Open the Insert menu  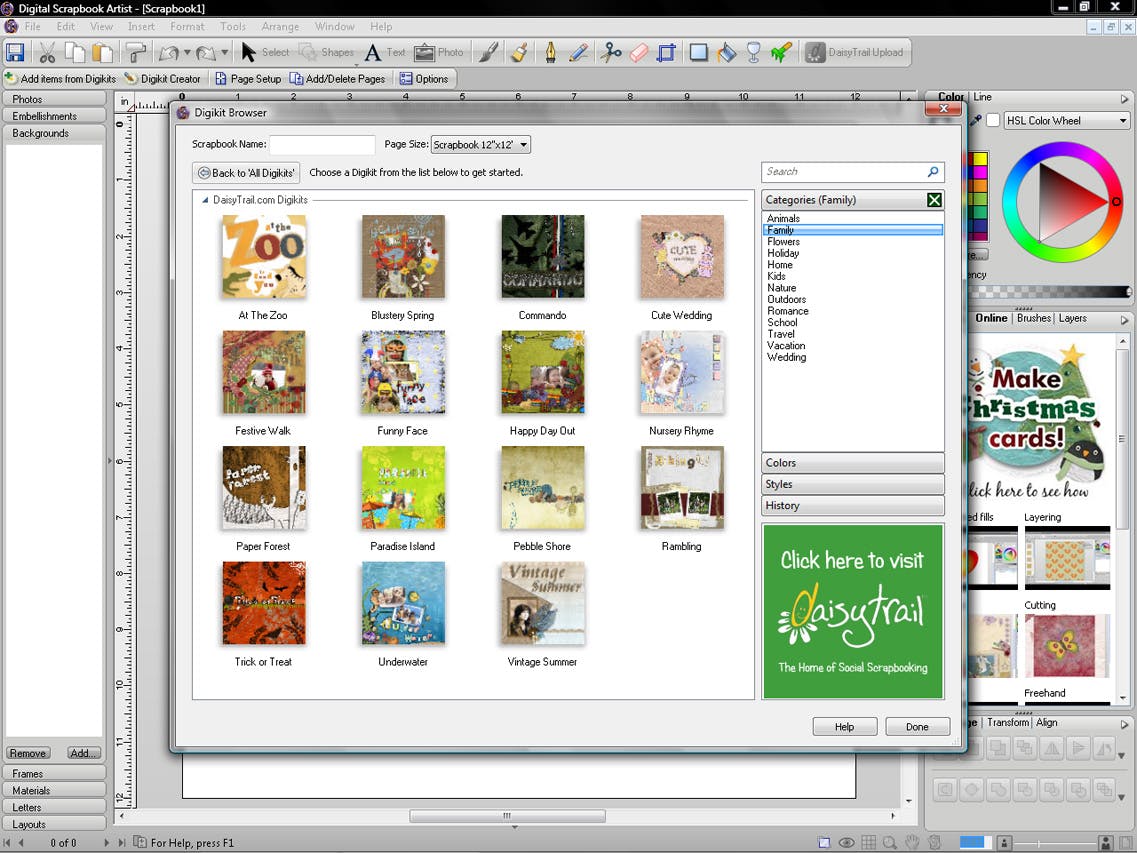point(141,26)
